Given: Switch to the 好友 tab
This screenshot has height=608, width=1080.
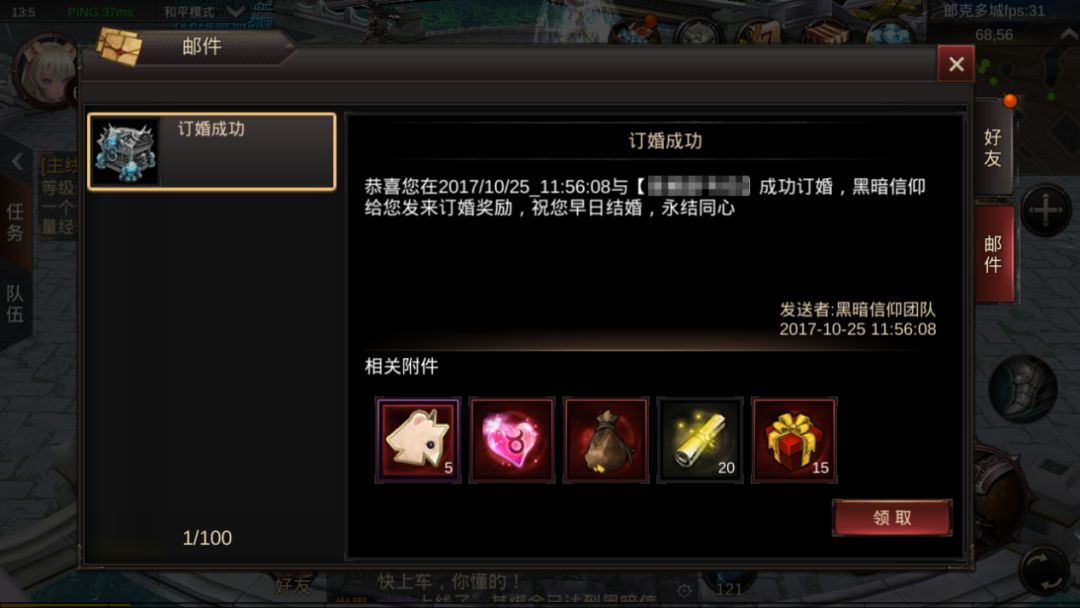Looking at the screenshot, I should tap(993, 148).
